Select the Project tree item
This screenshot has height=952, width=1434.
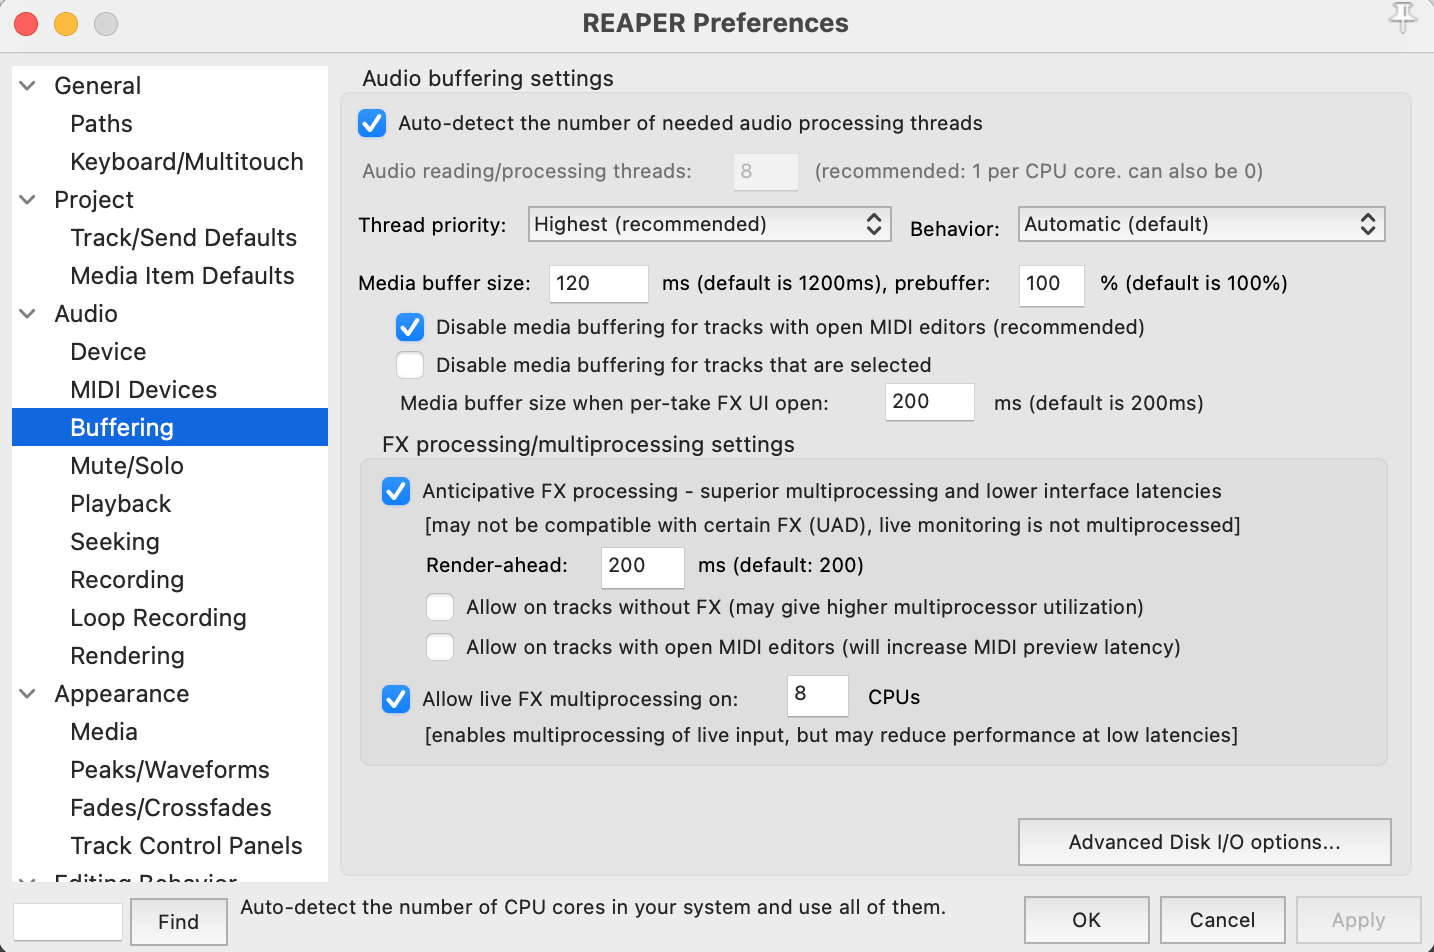94,200
